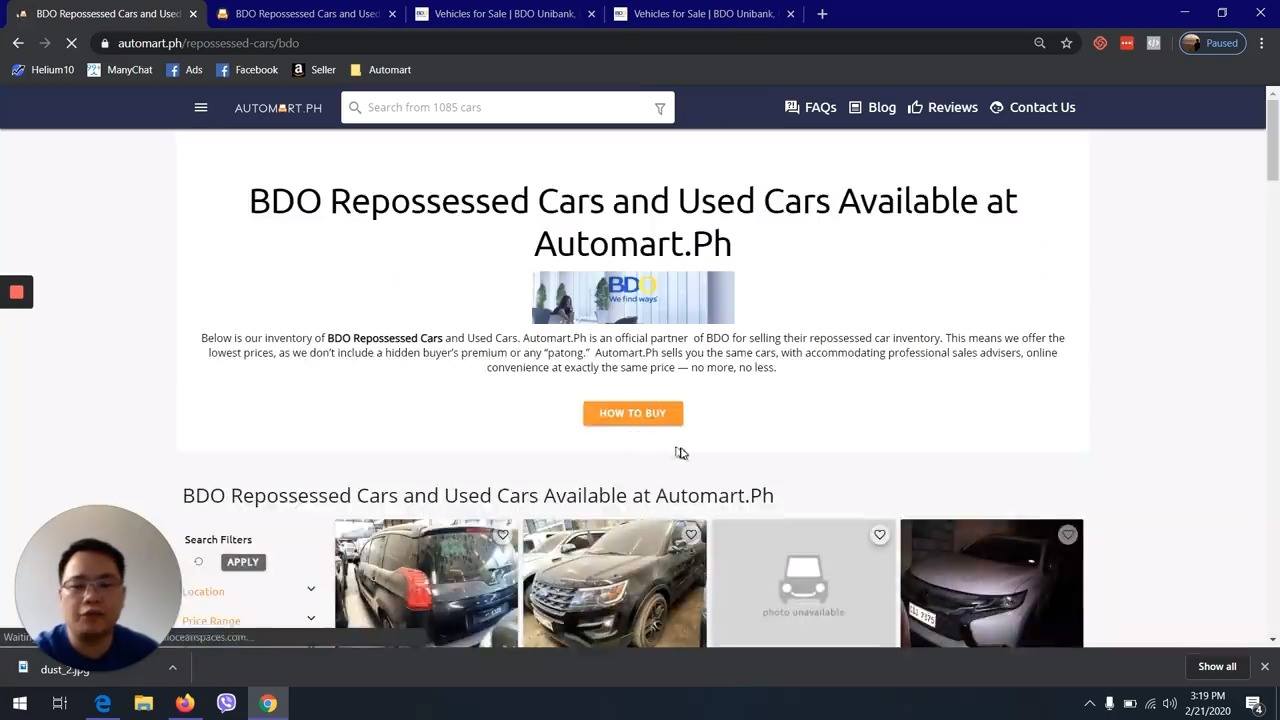Open the Automart bookmarks folder
1280x720 pixels.
380,70
